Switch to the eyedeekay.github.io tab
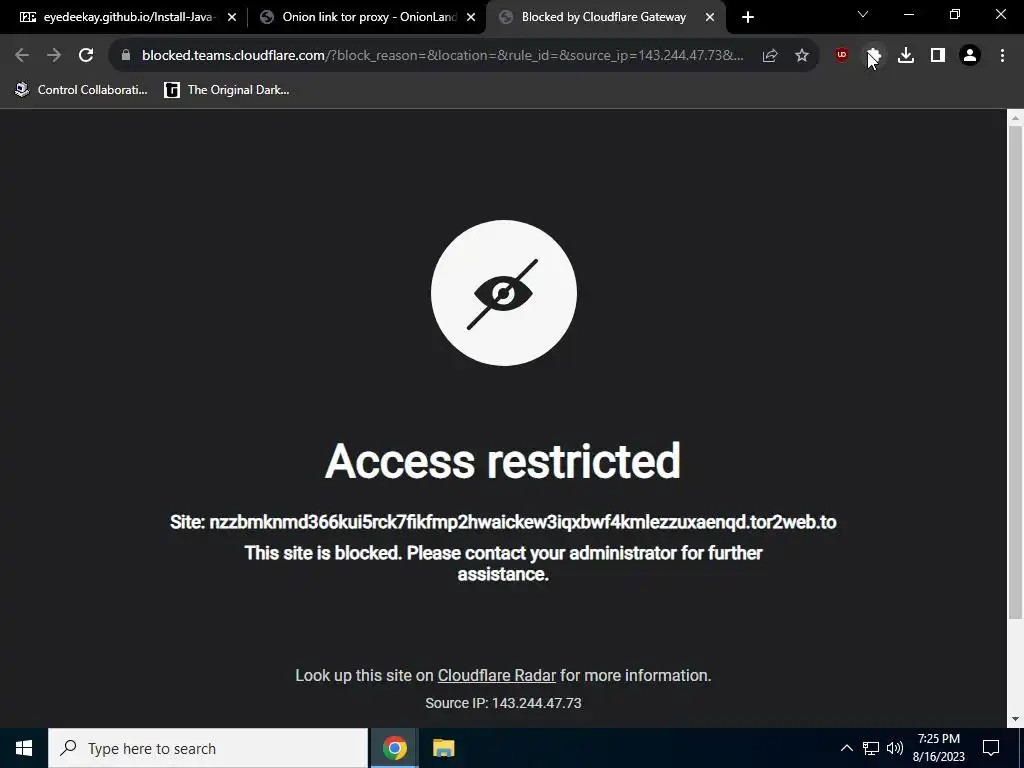Screen dimensions: 1024x768 tap(128, 17)
